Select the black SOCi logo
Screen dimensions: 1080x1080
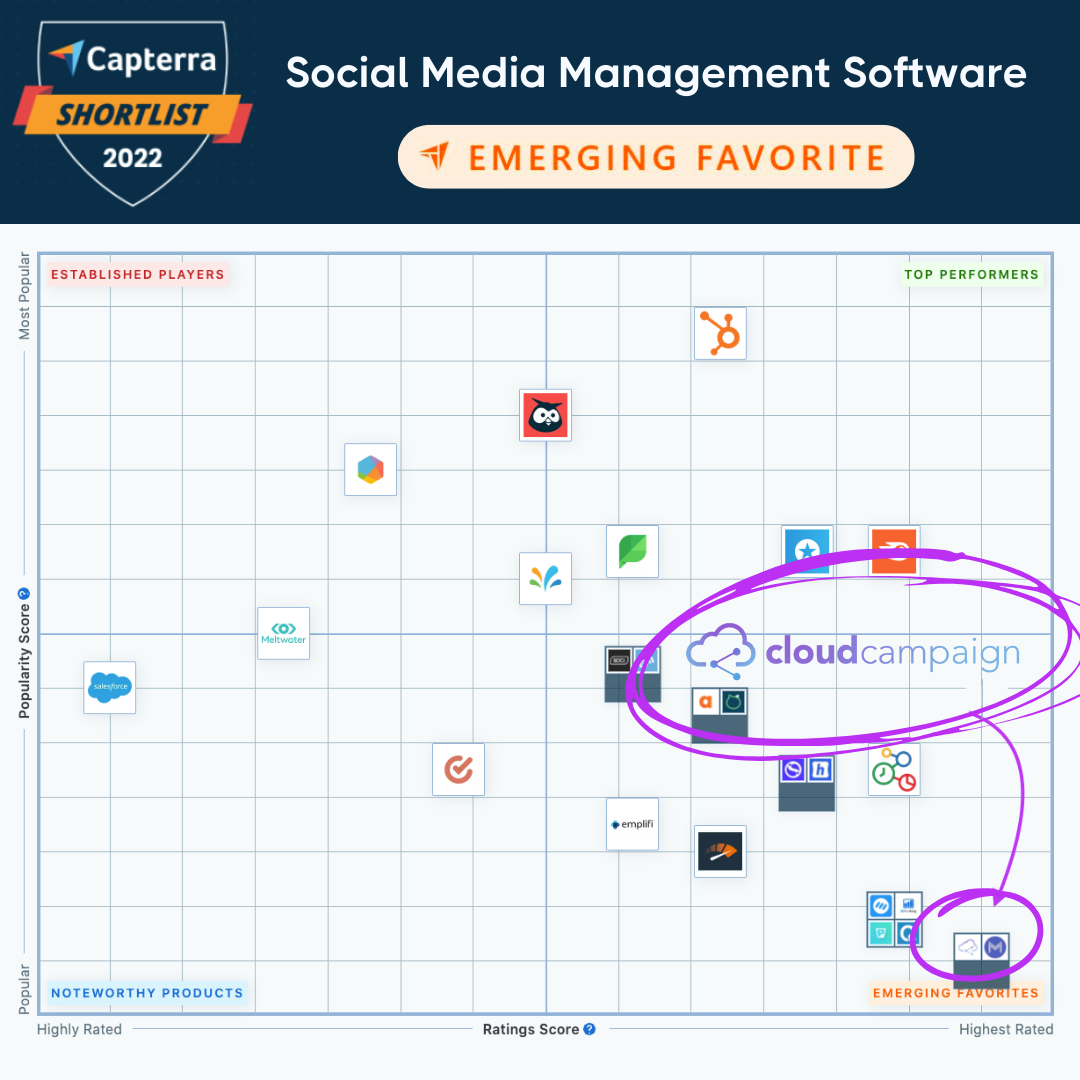point(619,661)
